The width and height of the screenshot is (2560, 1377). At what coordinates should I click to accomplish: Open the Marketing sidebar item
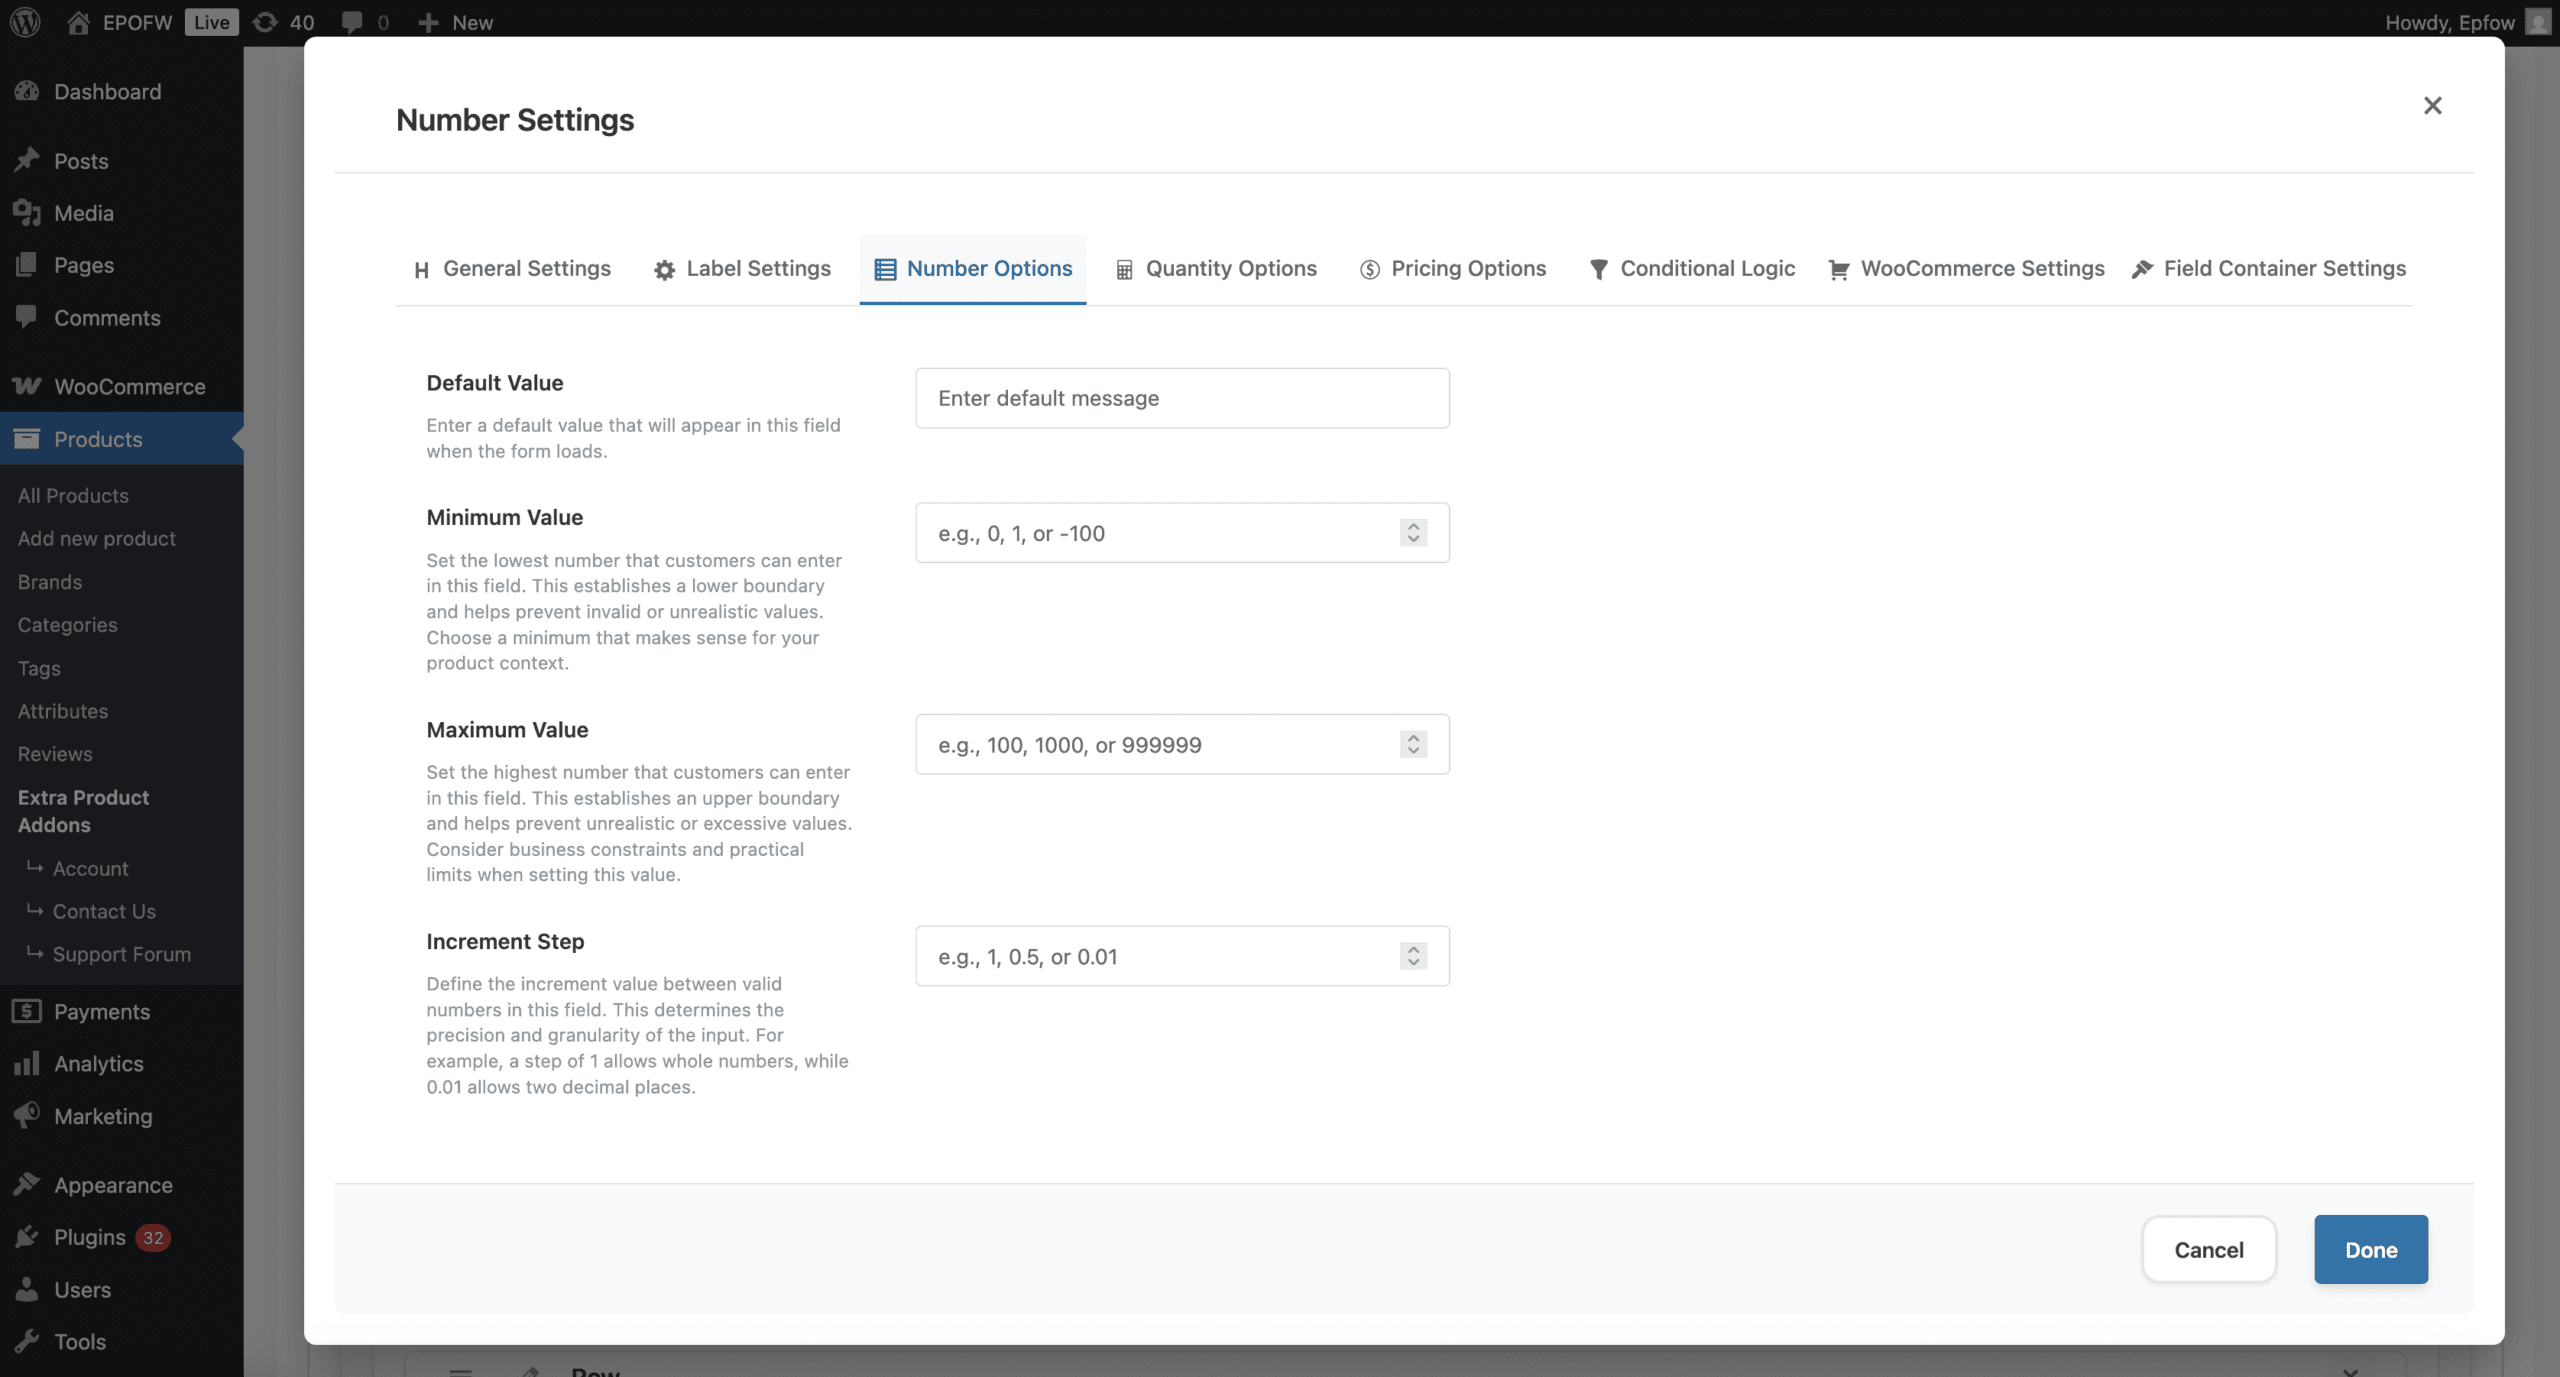(103, 1116)
